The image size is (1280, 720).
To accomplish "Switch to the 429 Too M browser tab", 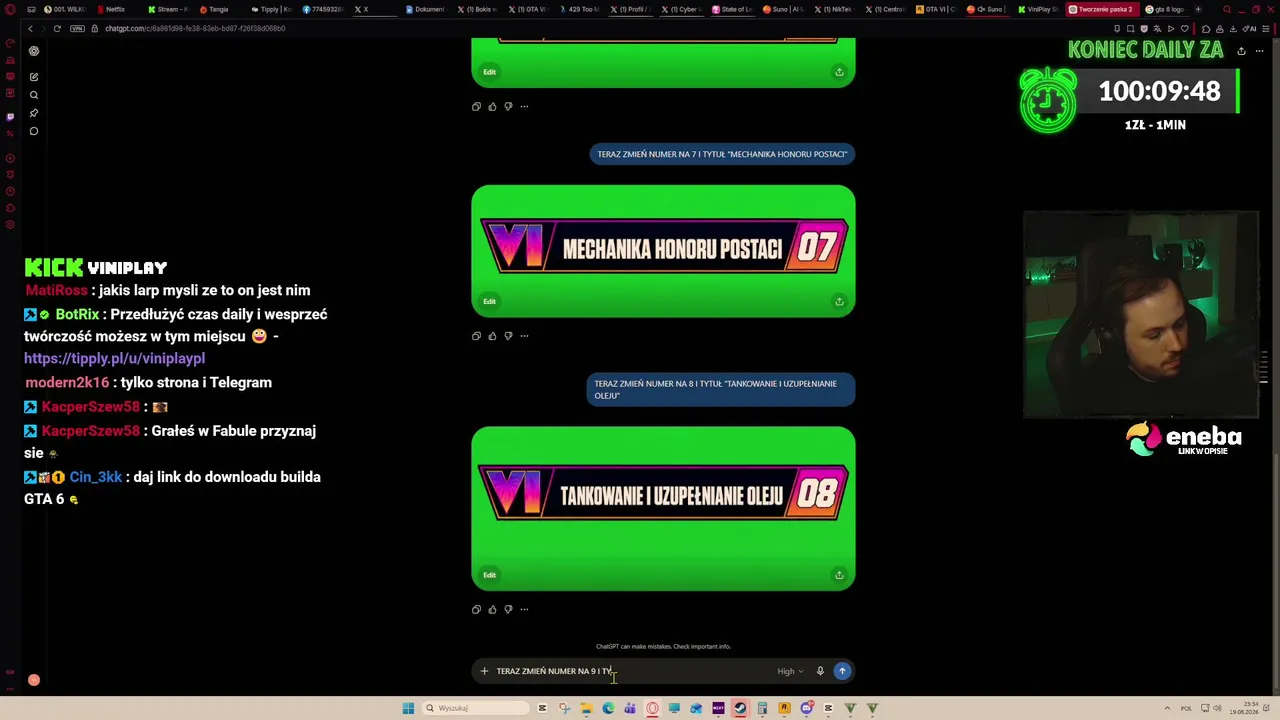I will click(x=581, y=9).
